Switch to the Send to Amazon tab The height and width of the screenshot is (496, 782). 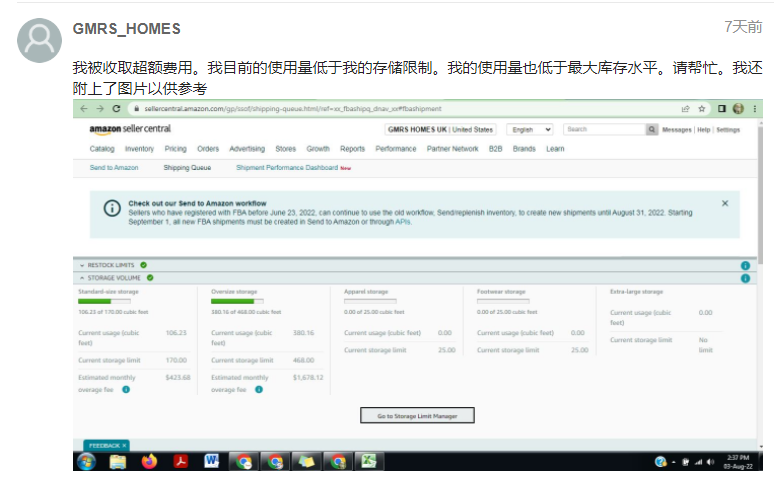click(114, 168)
